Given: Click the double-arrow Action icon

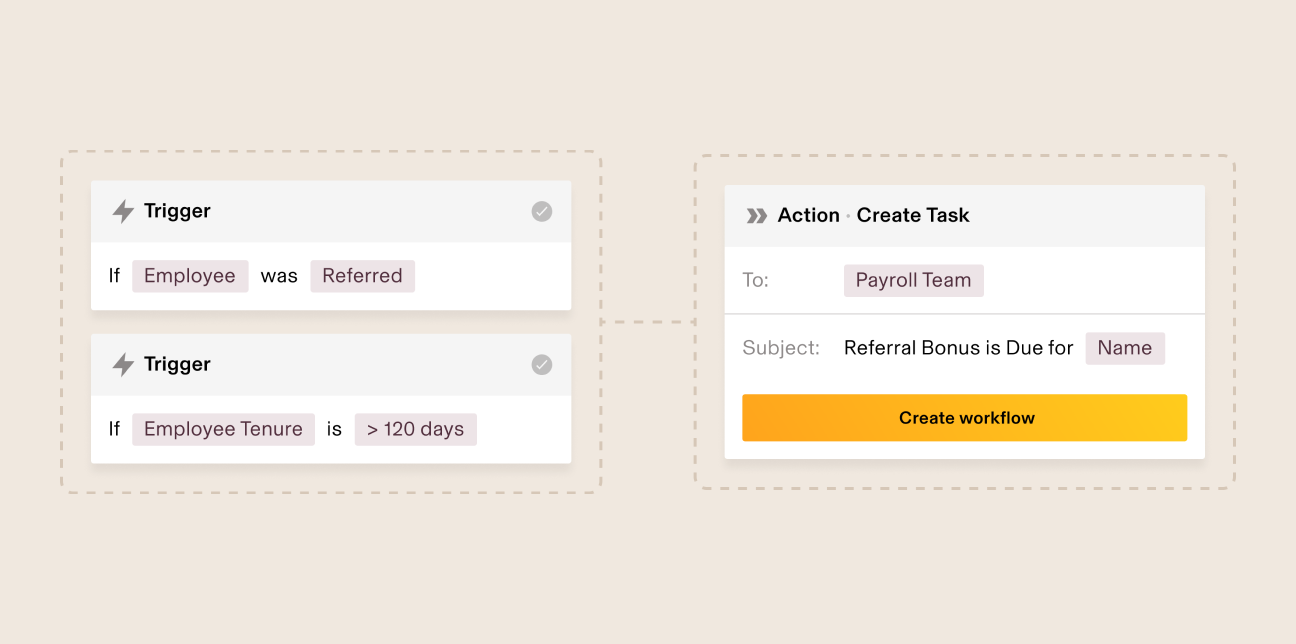Looking at the screenshot, I should [757, 215].
